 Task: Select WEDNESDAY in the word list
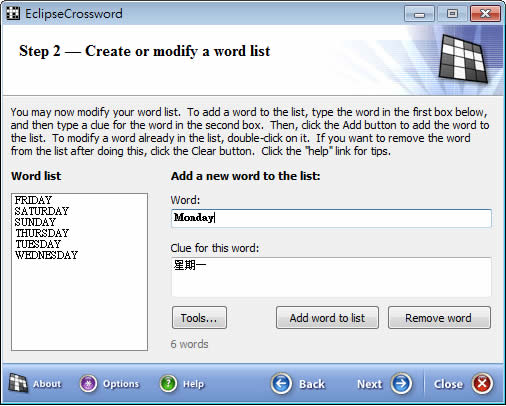[x=46, y=255]
